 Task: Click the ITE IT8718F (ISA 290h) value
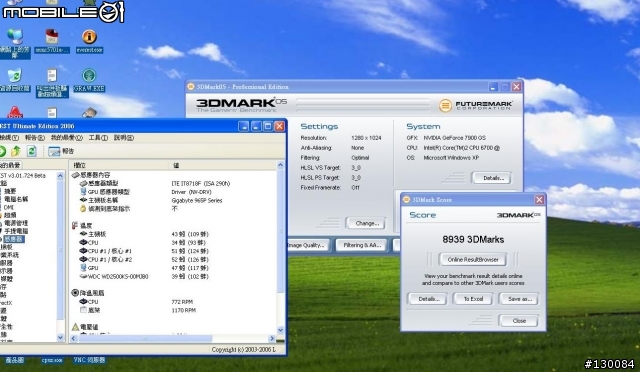point(201,183)
